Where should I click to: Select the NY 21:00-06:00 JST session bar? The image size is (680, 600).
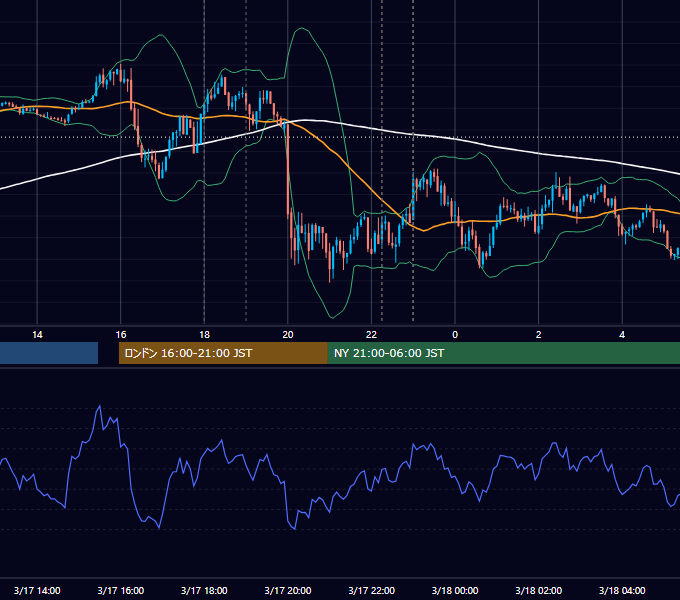click(x=503, y=353)
